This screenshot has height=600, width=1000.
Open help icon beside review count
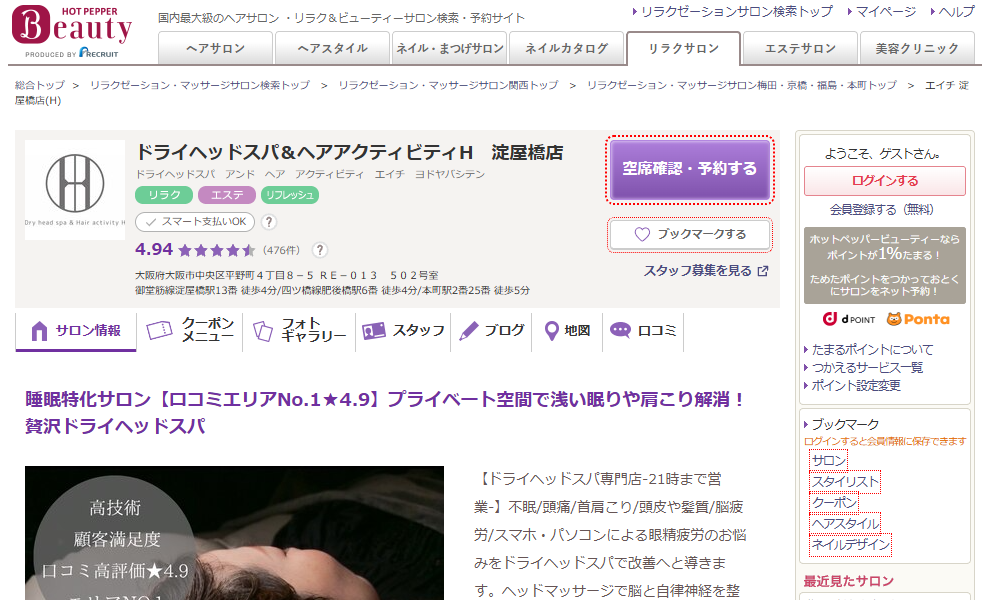[x=320, y=250]
